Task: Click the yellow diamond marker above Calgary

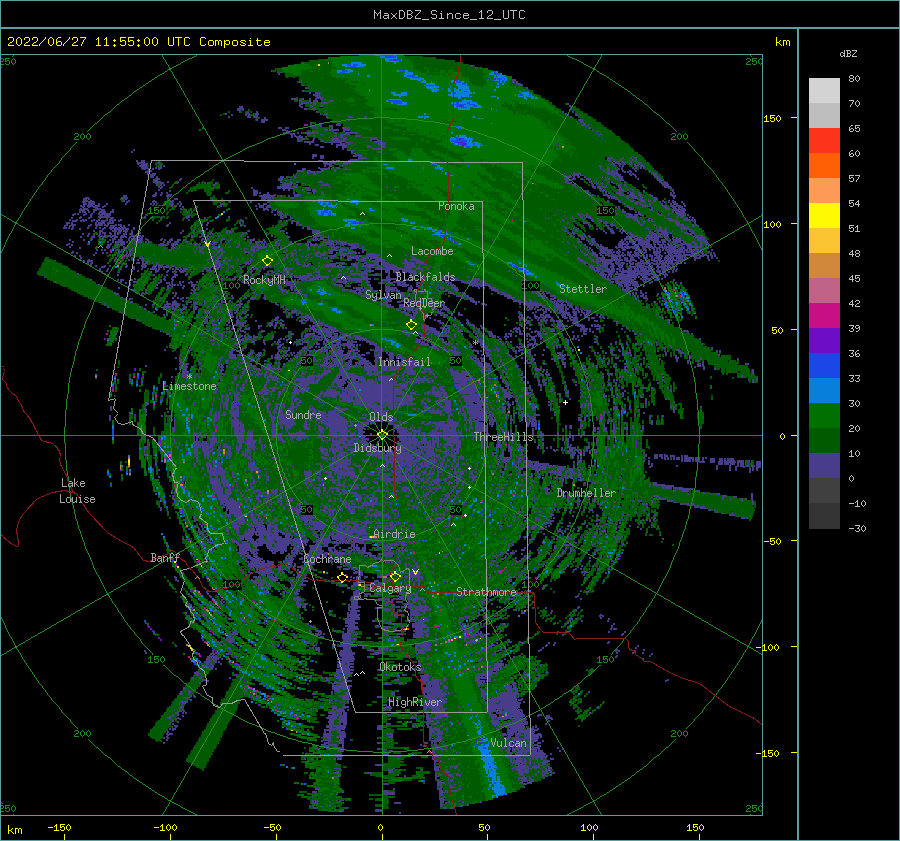Action: (395, 576)
